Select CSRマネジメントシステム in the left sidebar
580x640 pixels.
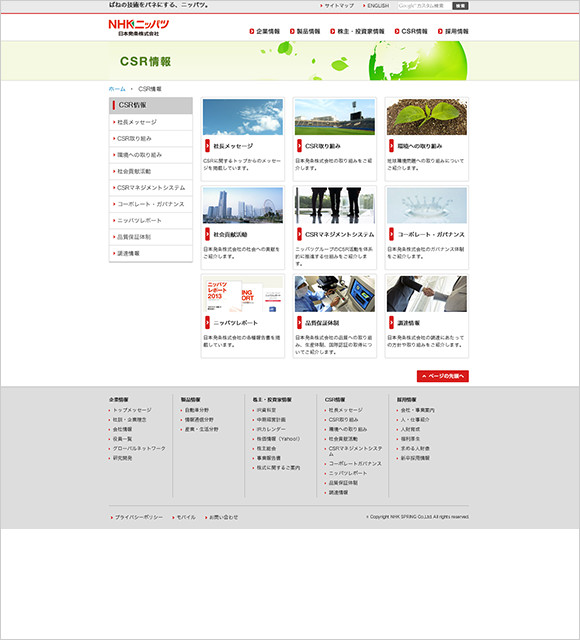pyautogui.click(x=151, y=188)
